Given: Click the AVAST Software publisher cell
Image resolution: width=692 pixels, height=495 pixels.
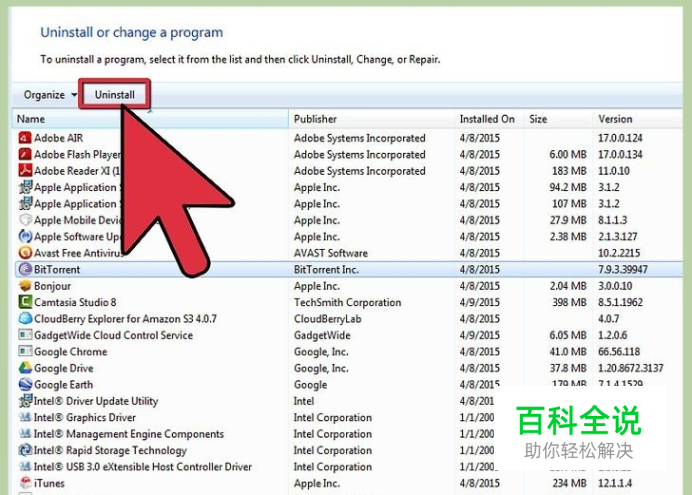Looking at the screenshot, I should [x=331, y=253].
